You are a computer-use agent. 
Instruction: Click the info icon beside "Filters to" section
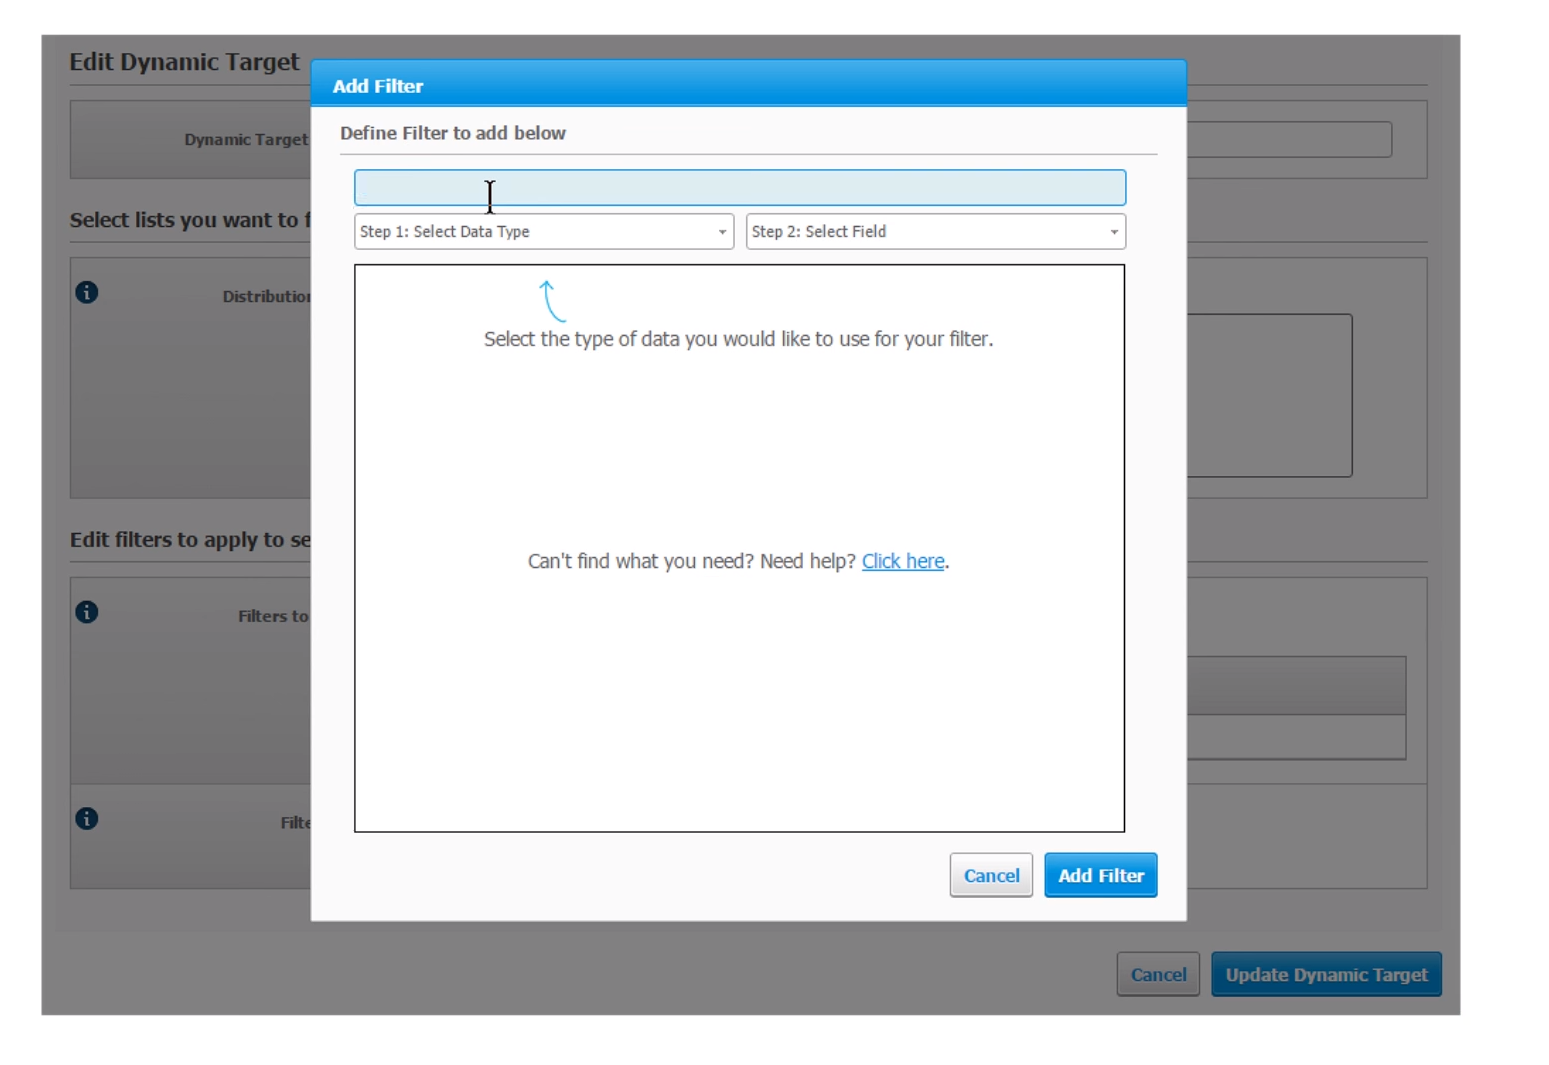[x=86, y=612]
